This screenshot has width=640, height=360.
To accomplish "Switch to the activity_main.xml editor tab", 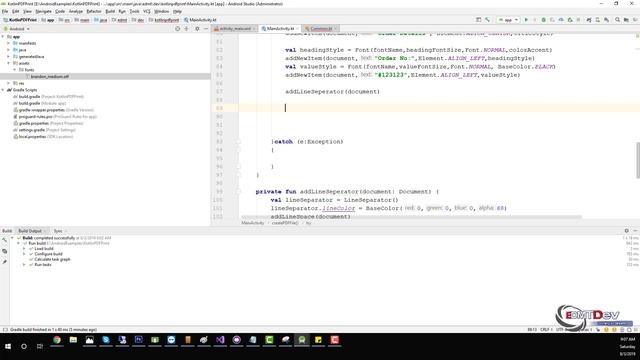I will [x=235, y=29].
